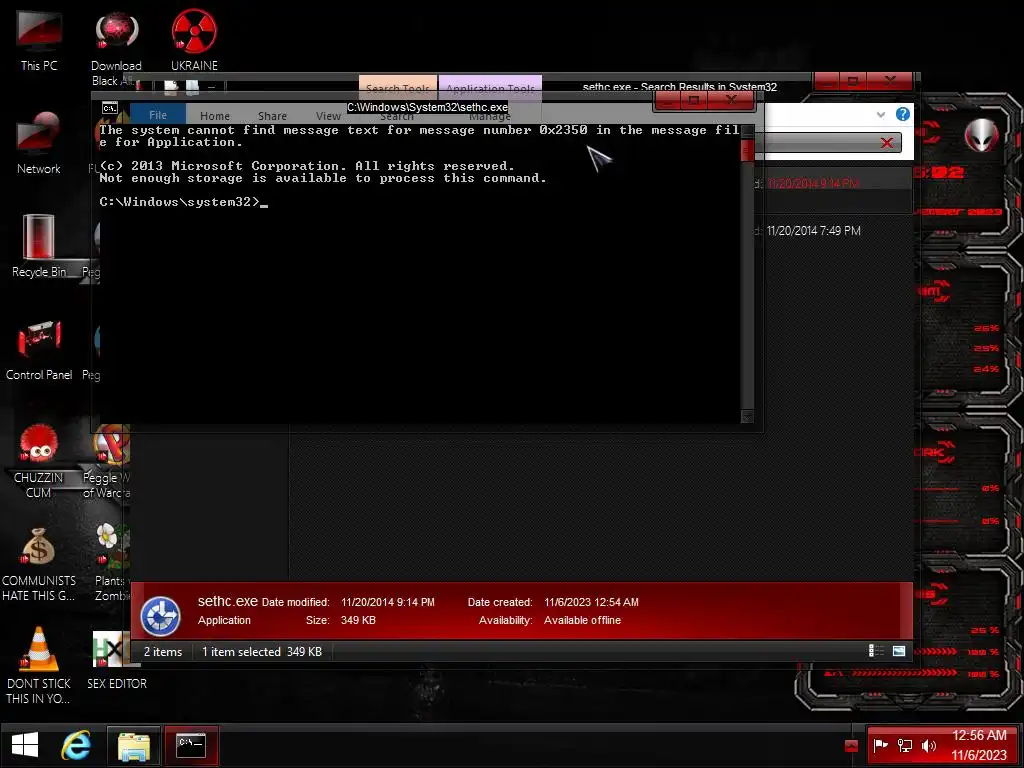Open the Download Black desktop shortcut

[116, 49]
